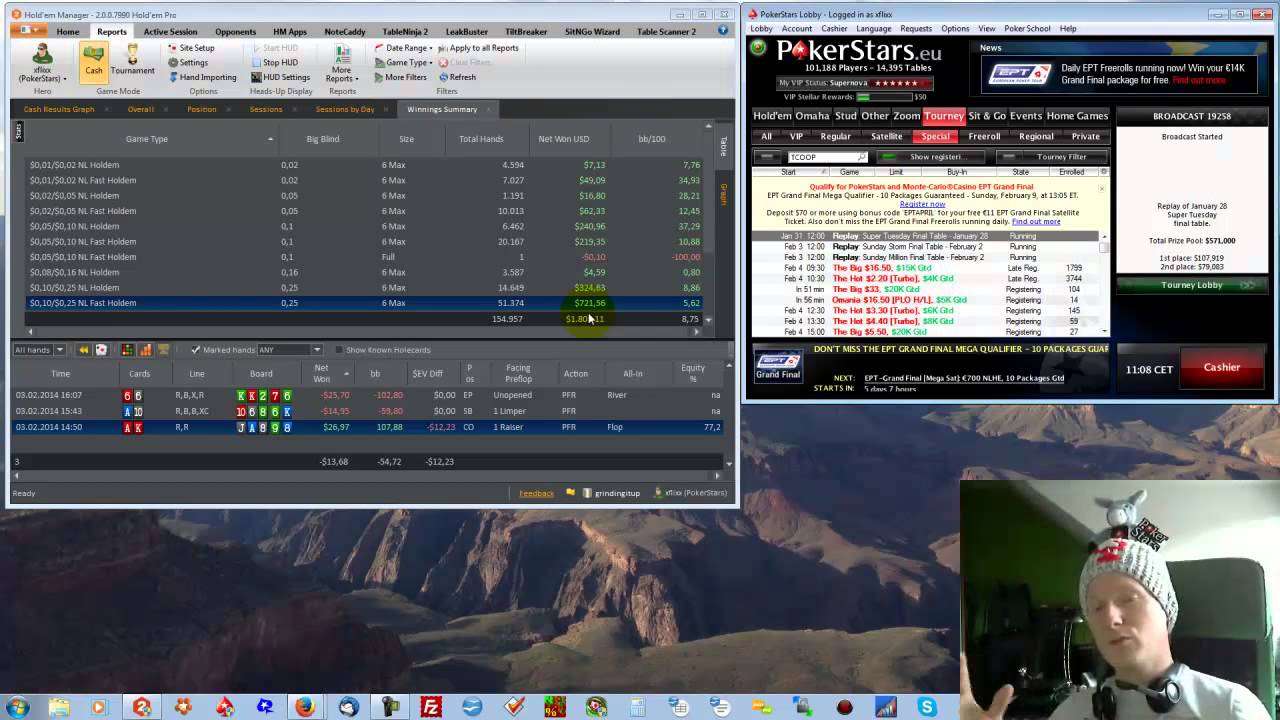Screen dimensions: 1280x720
Task: Click the yellow note icon in status bar
Action: (x=570, y=493)
